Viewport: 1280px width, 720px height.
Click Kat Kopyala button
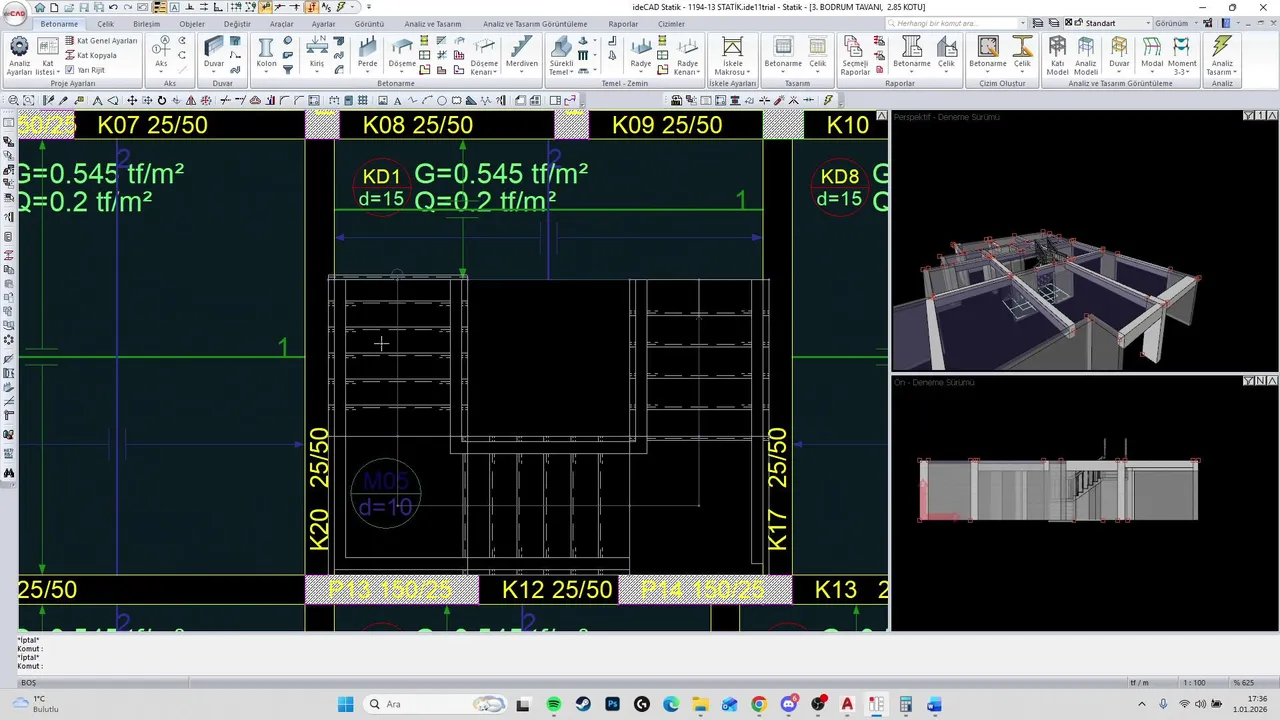[x=90, y=55]
